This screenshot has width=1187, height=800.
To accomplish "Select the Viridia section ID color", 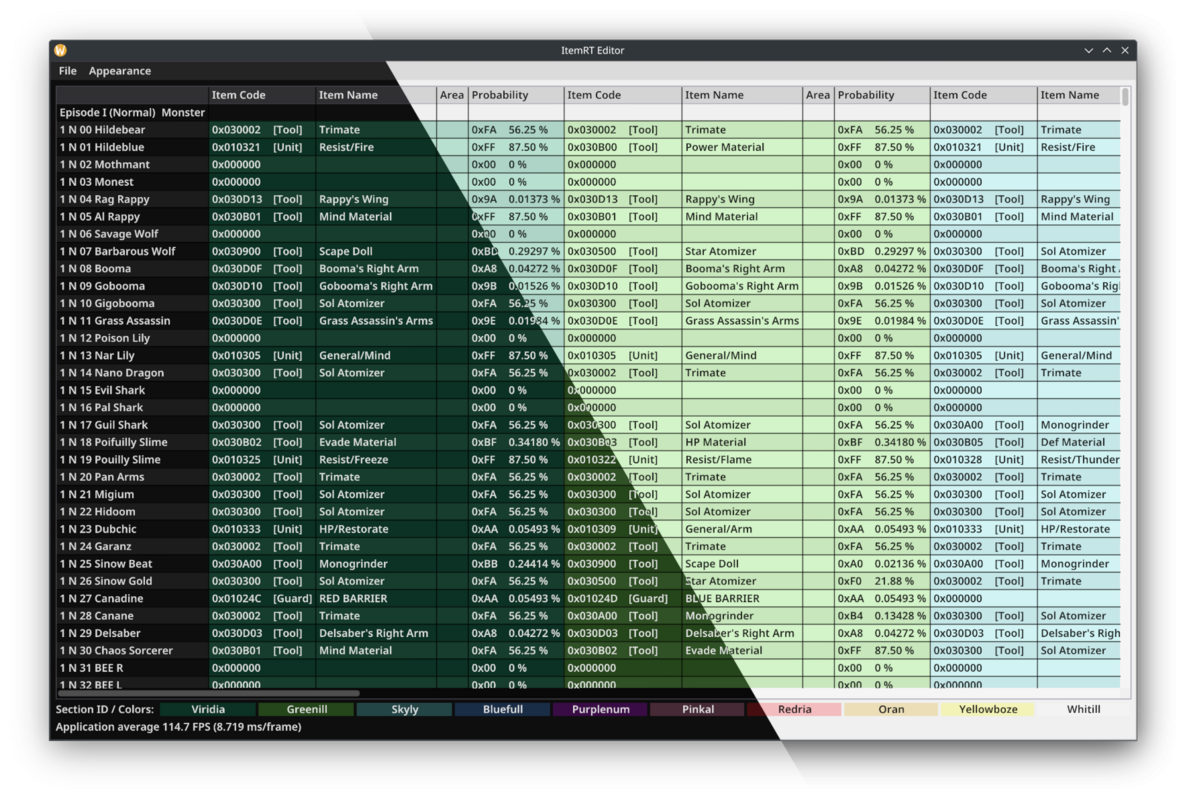I will pyautogui.click(x=207, y=709).
